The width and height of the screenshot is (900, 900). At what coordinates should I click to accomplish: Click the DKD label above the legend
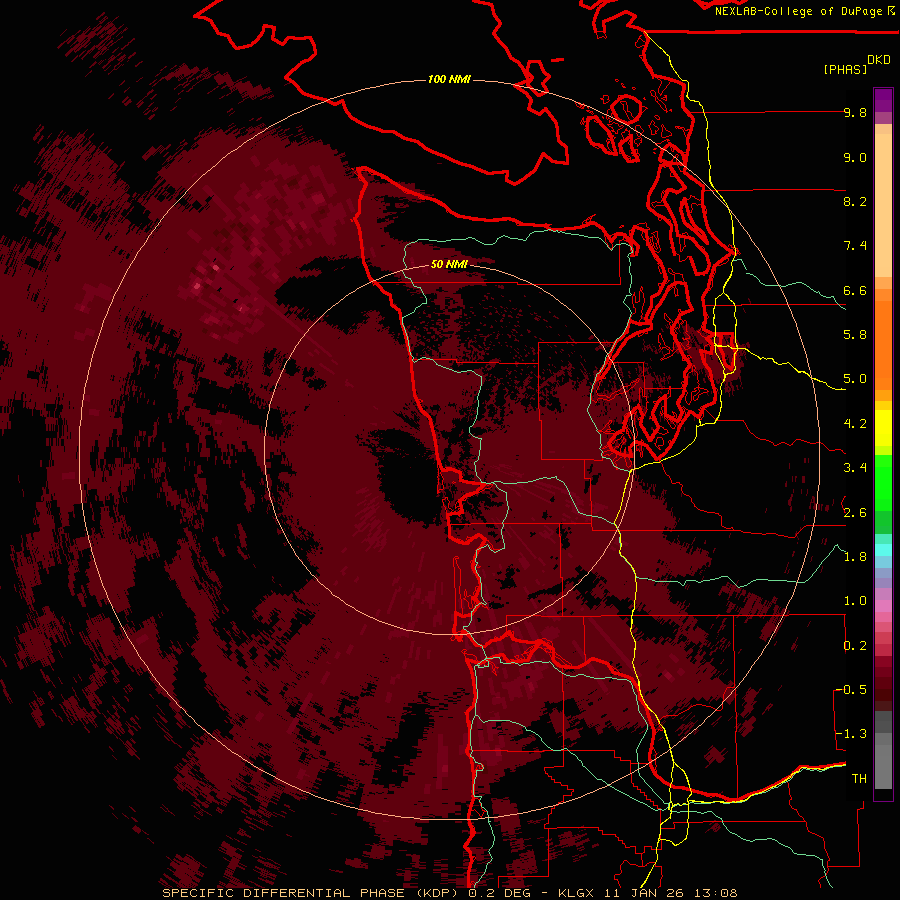tap(879, 60)
